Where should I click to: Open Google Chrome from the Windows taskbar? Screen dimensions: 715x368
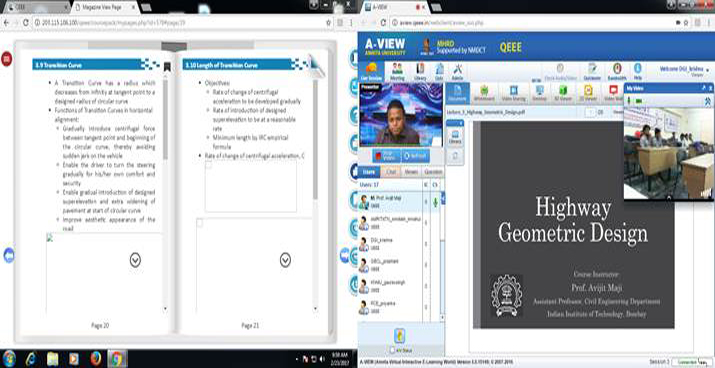point(117,359)
